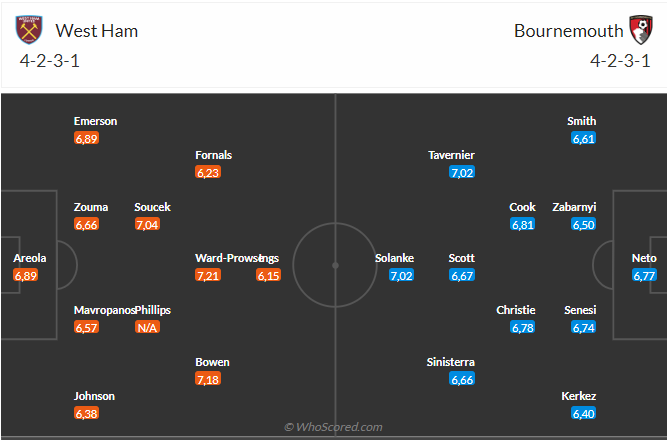The height and width of the screenshot is (440, 667).
Task: Select player name Soucek
Action: click(x=152, y=207)
